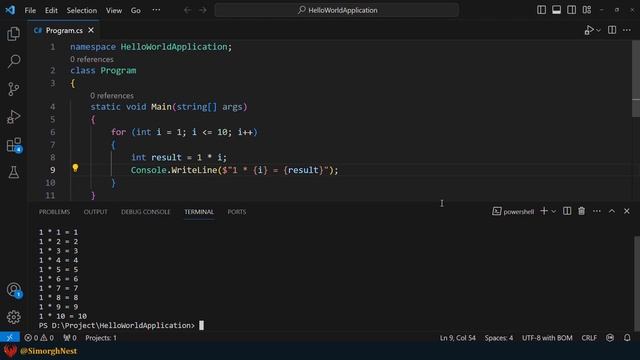Toggle the bottom panel layout button
Viewport: 640px width, 360px height.
click(556, 10)
